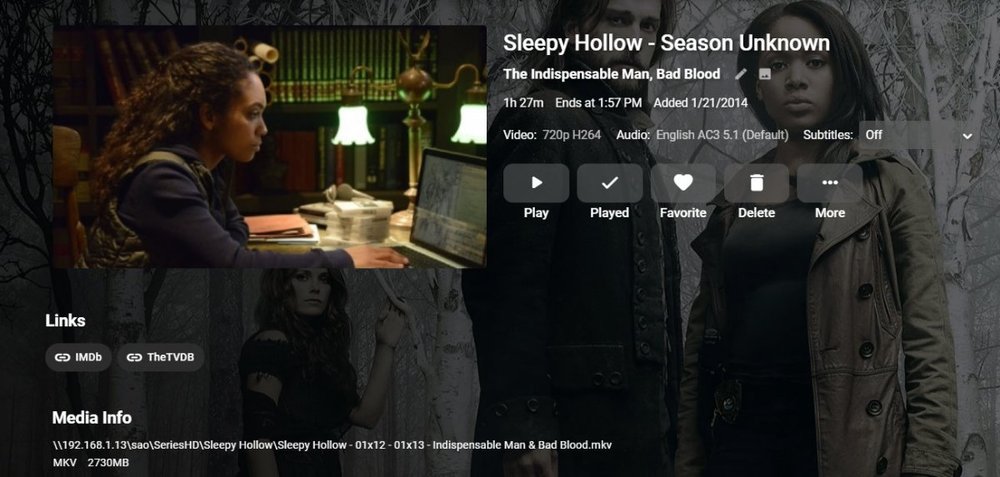Screen dimensions: 1000x477
Task: Open the Subtitles dropdown set to Off
Action: (918, 135)
